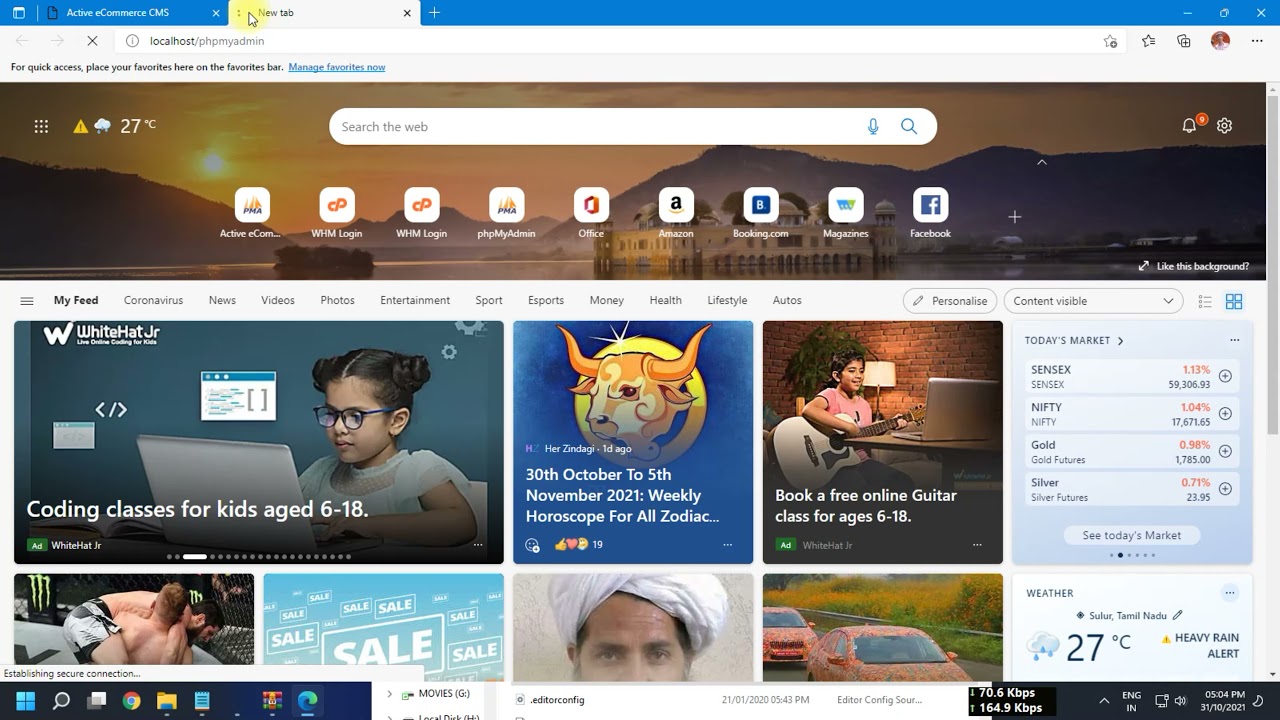Launch the Office quick link
This screenshot has width=1280, height=720.
coord(591,214)
